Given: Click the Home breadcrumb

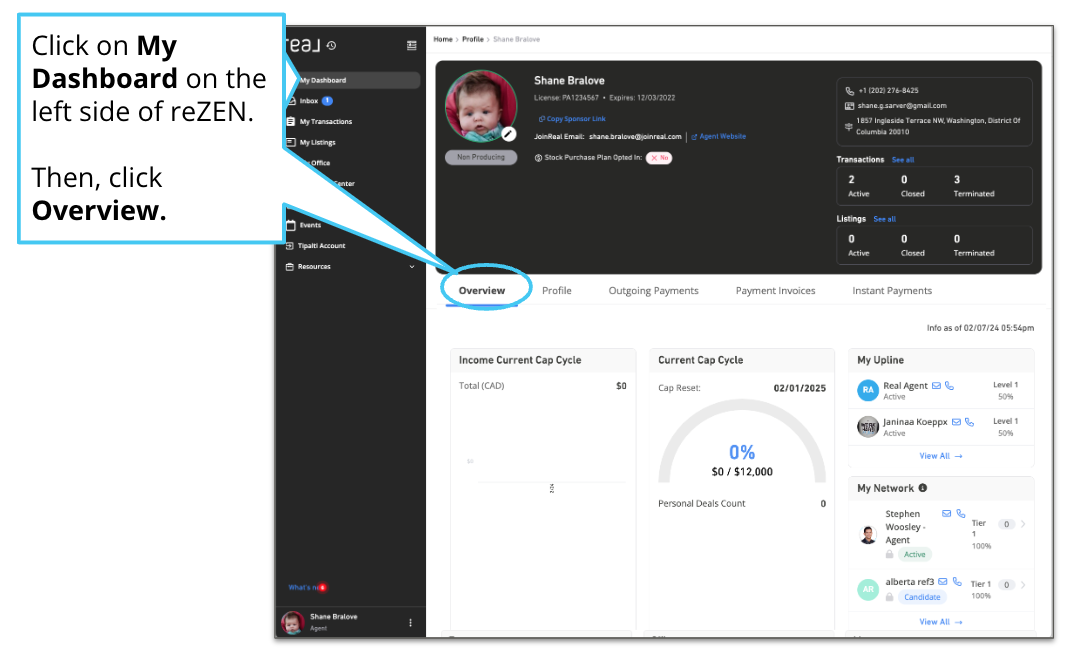Looking at the screenshot, I should tap(442, 39).
